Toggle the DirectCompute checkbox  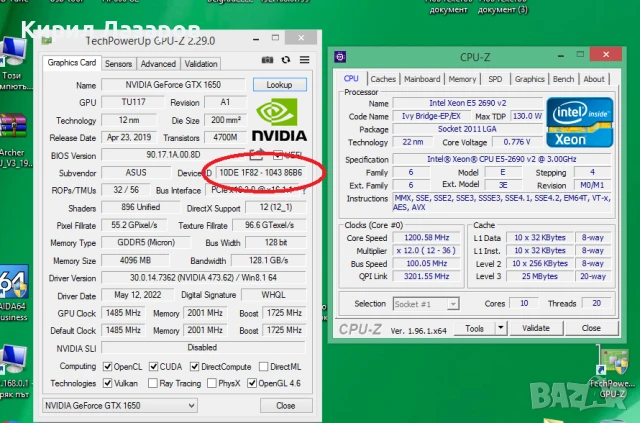[195, 367]
